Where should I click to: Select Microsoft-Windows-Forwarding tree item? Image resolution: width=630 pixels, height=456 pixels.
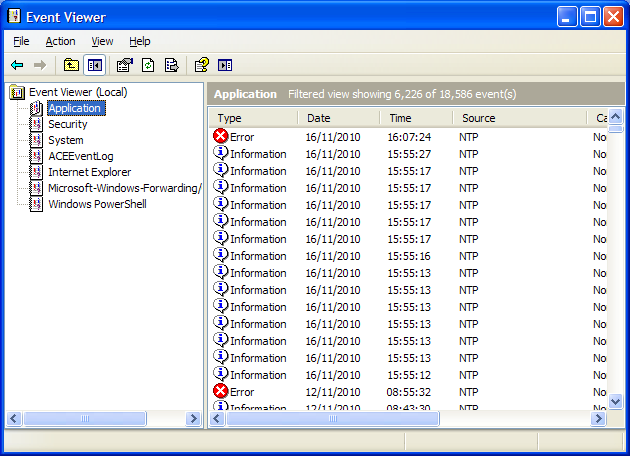125,188
